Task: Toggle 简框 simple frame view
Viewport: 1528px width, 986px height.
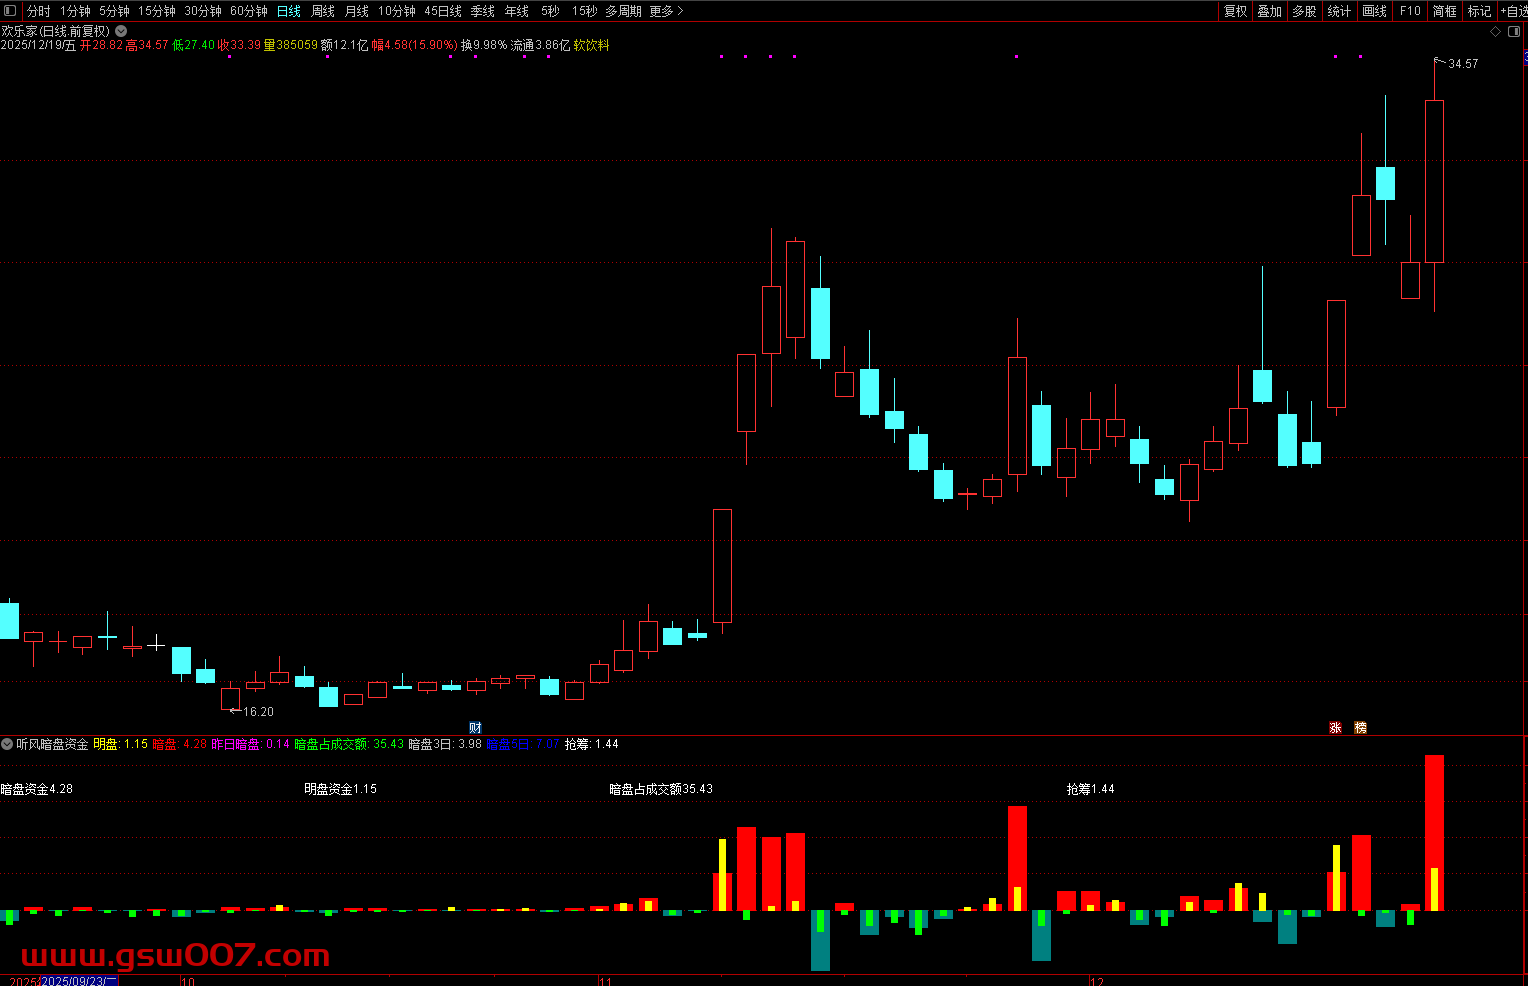Action: 1444,11
